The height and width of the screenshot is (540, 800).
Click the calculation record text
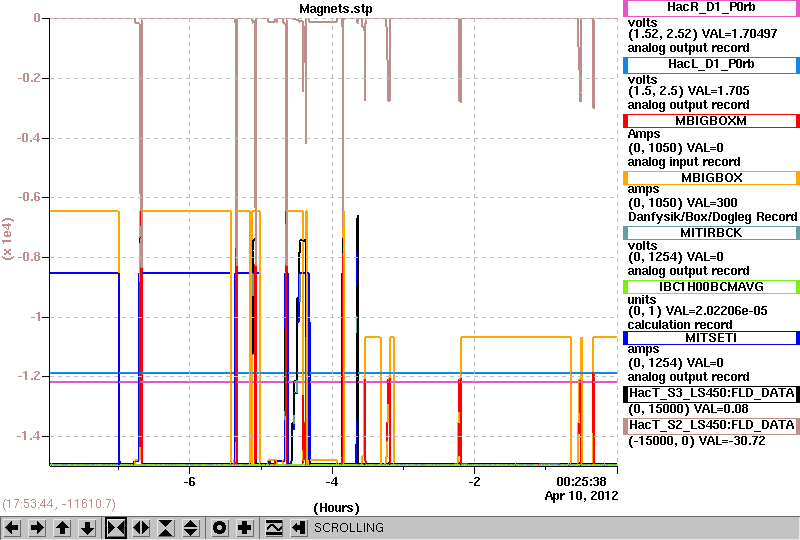[680, 325]
